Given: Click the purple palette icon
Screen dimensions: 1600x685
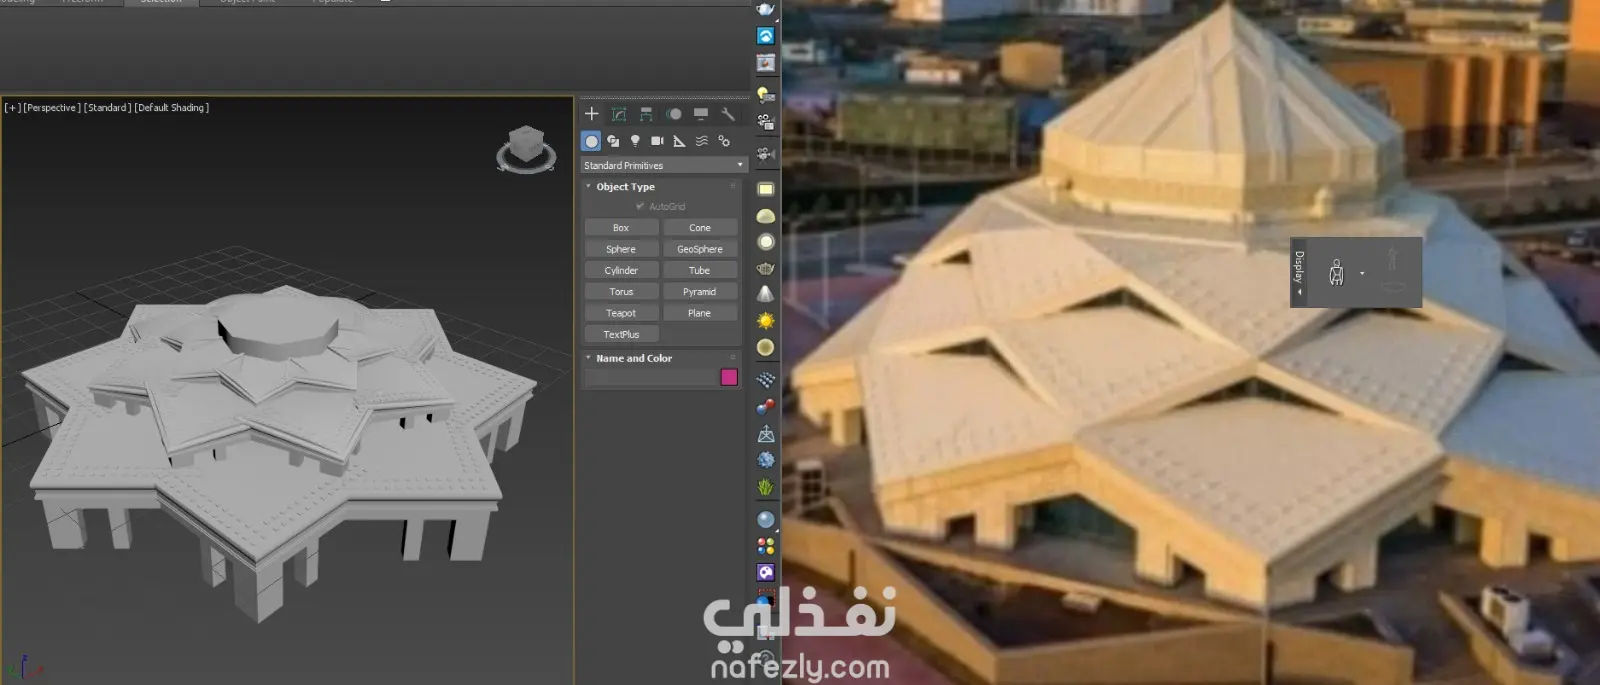Looking at the screenshot, I should [765, 573].
